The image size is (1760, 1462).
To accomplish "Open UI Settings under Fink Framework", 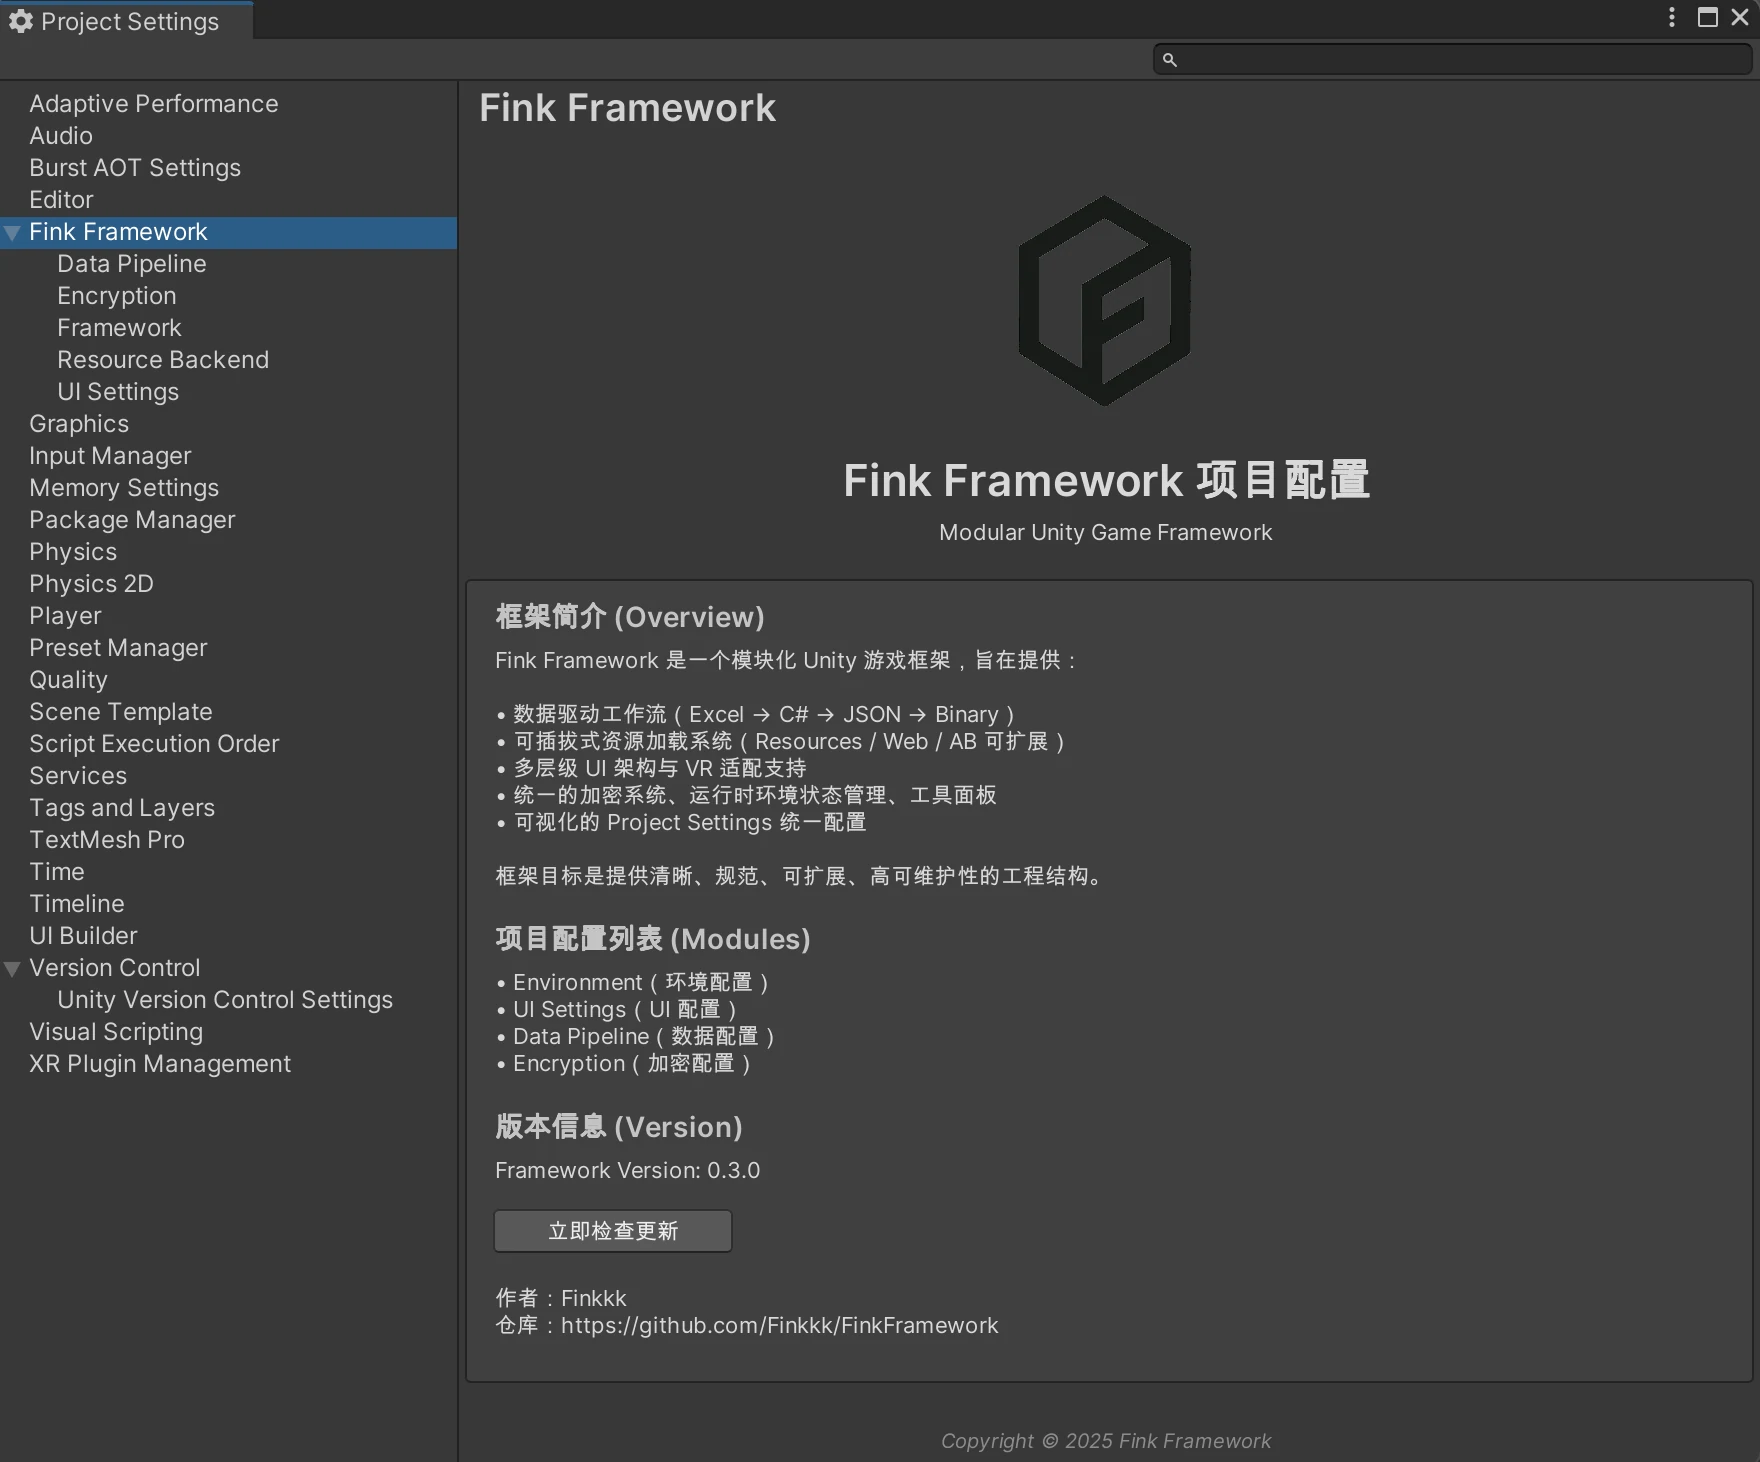I will (117, 392).
